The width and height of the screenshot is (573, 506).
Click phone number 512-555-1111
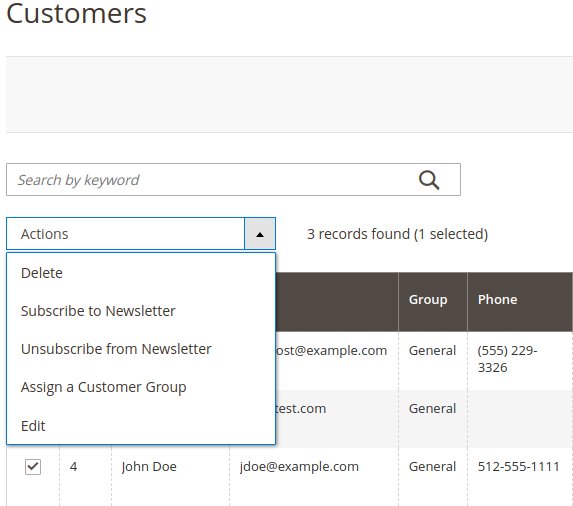point(519,467)
